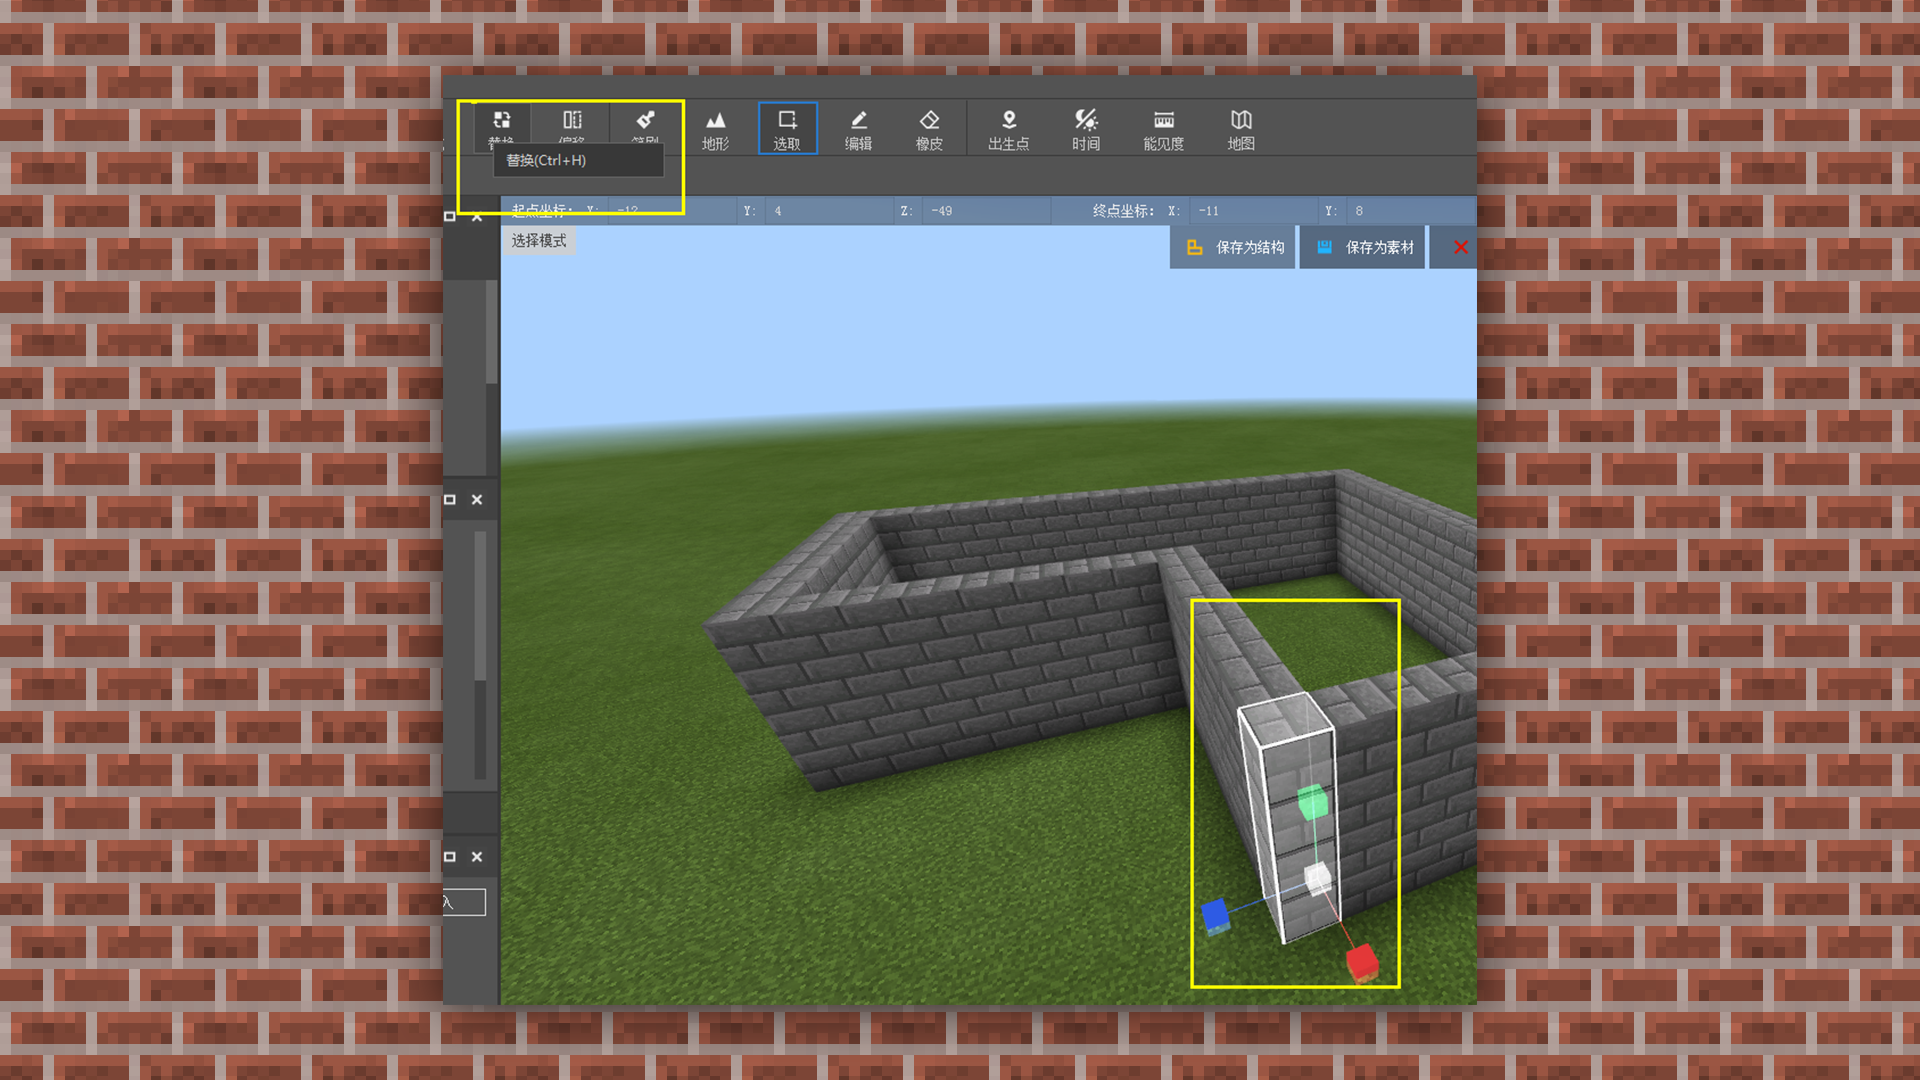Close the selection bar with red X
The height and width of the screenshot is (1080, 1920).
[x=1460, y=247]
